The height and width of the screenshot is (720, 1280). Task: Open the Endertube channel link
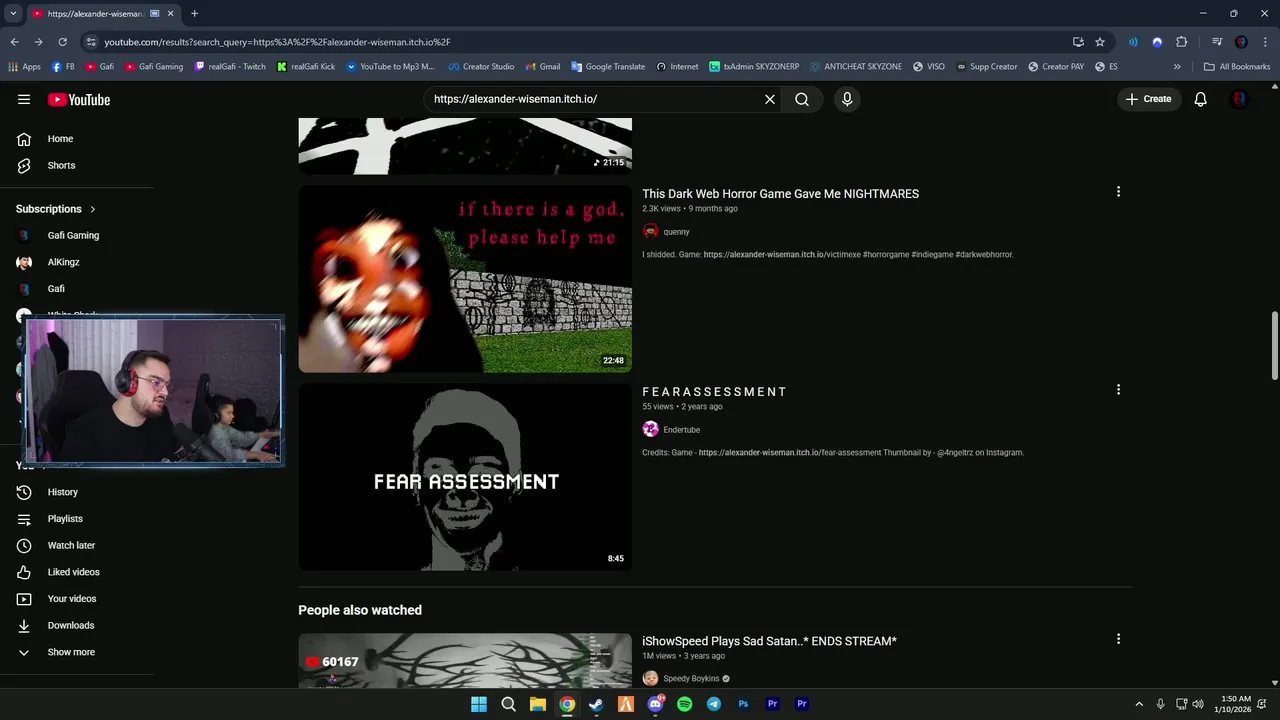[681, 430]
